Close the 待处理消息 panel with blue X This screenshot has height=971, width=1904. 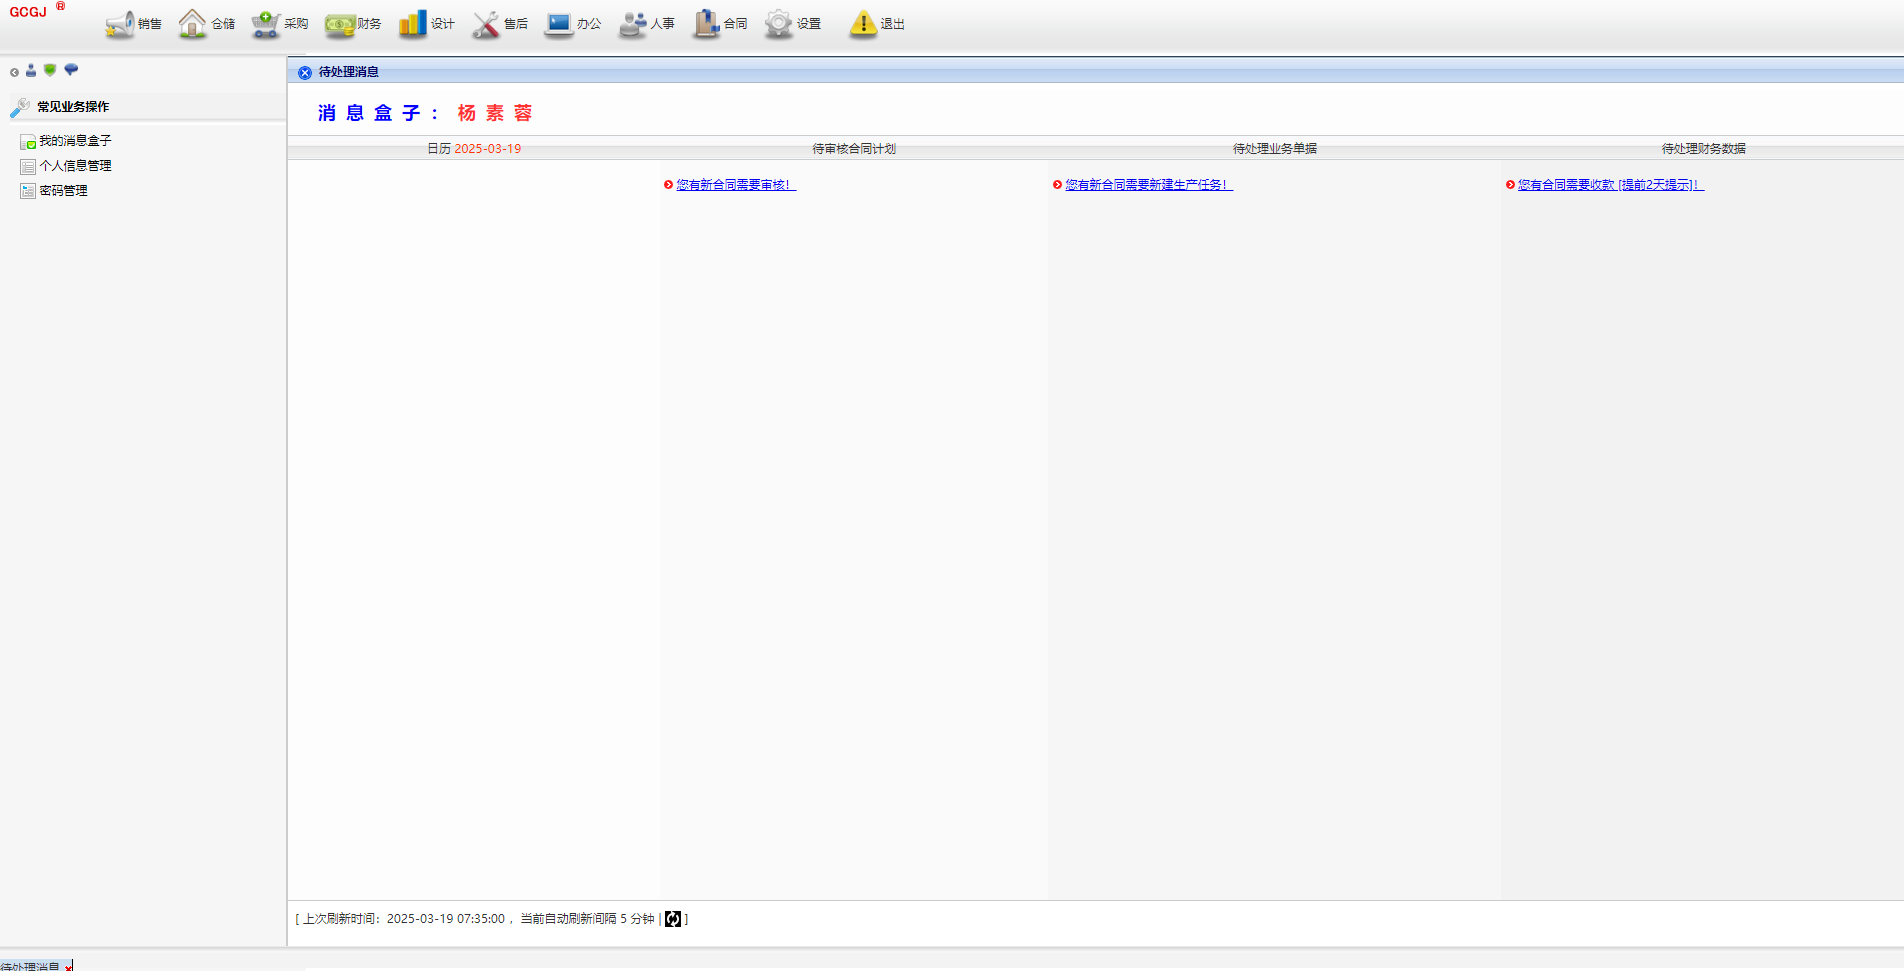click(305, 73)
